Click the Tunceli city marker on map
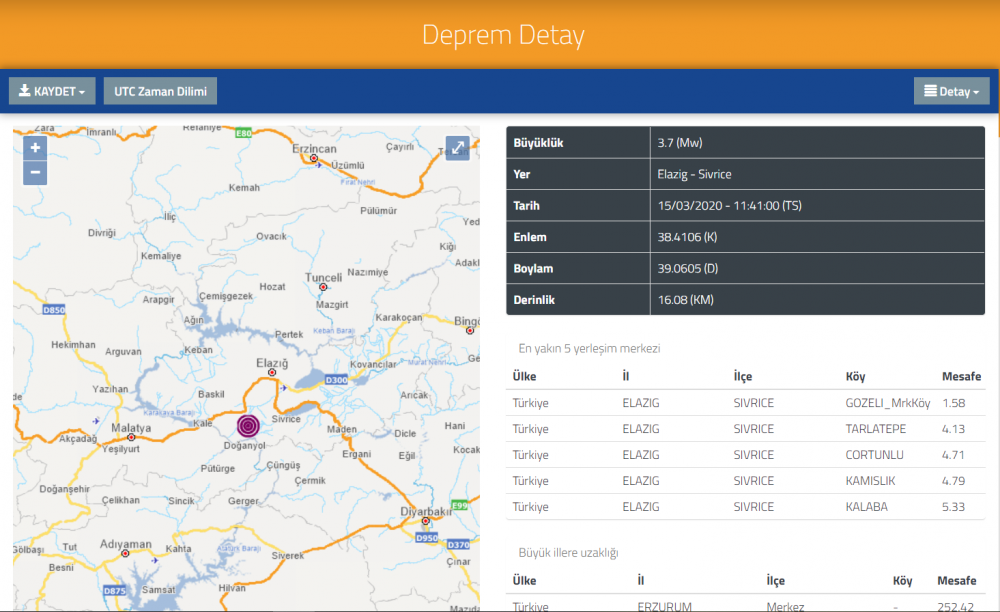Screen dimensions: 1000x612 click(x=323, y=286)
